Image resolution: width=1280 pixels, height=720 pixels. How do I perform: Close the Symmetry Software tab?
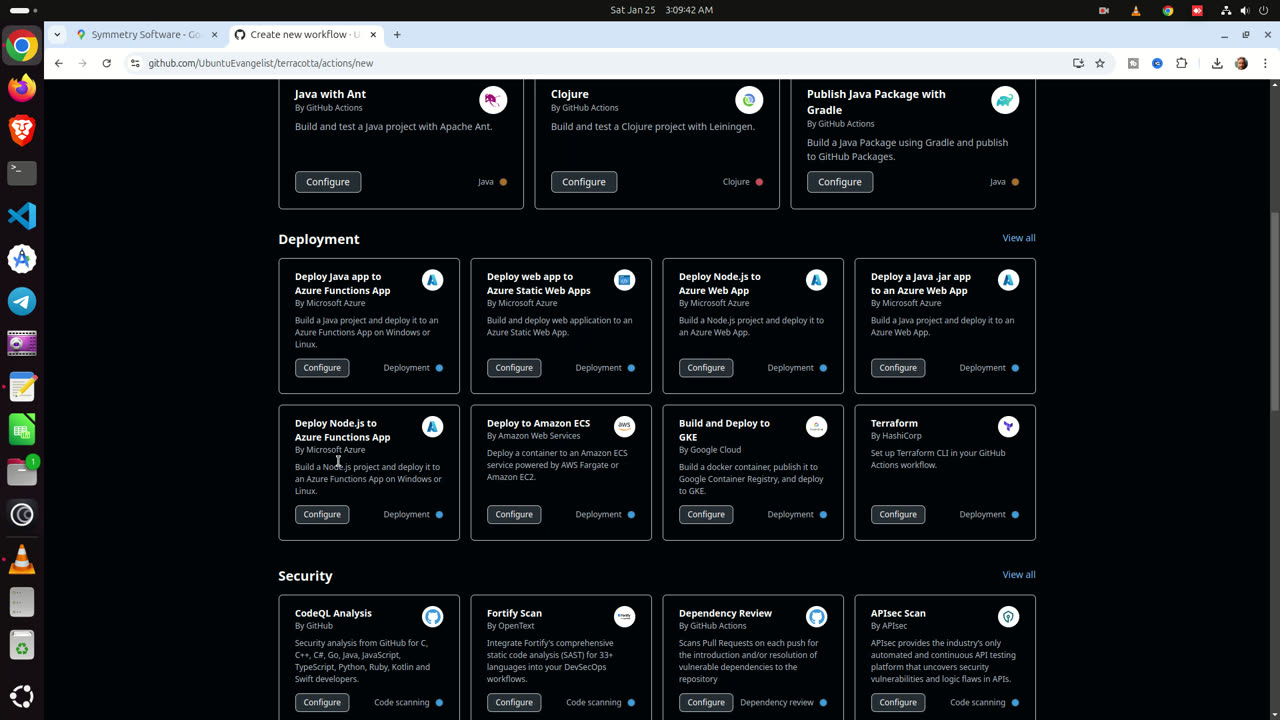pos(214,34)
